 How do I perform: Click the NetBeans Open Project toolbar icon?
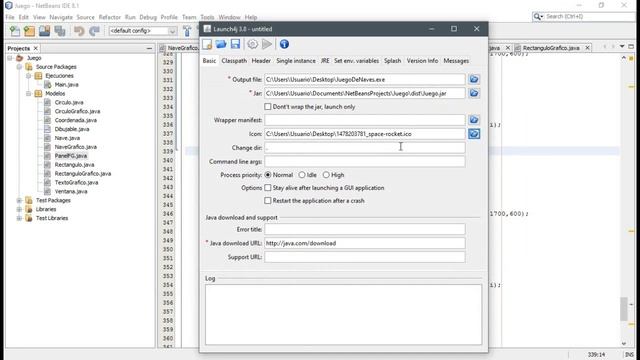(44, 31)
